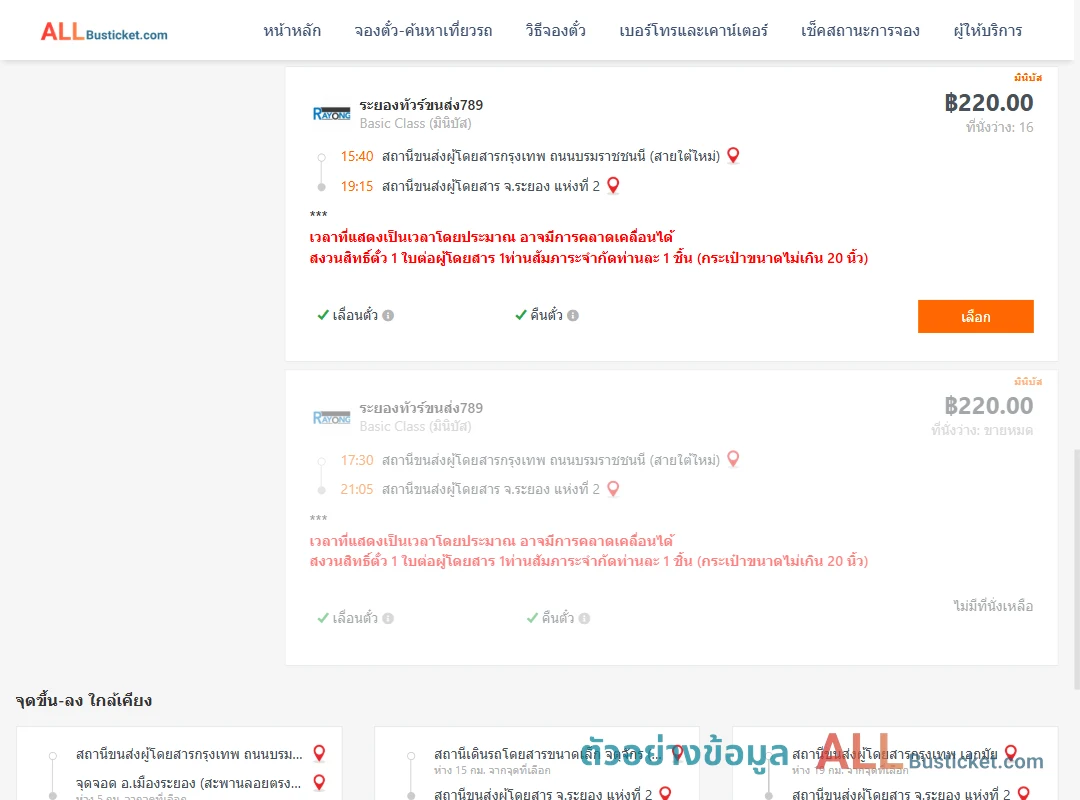Click เลื่อนตั๋ว label on the 15:40 trip

coord(355,315)
